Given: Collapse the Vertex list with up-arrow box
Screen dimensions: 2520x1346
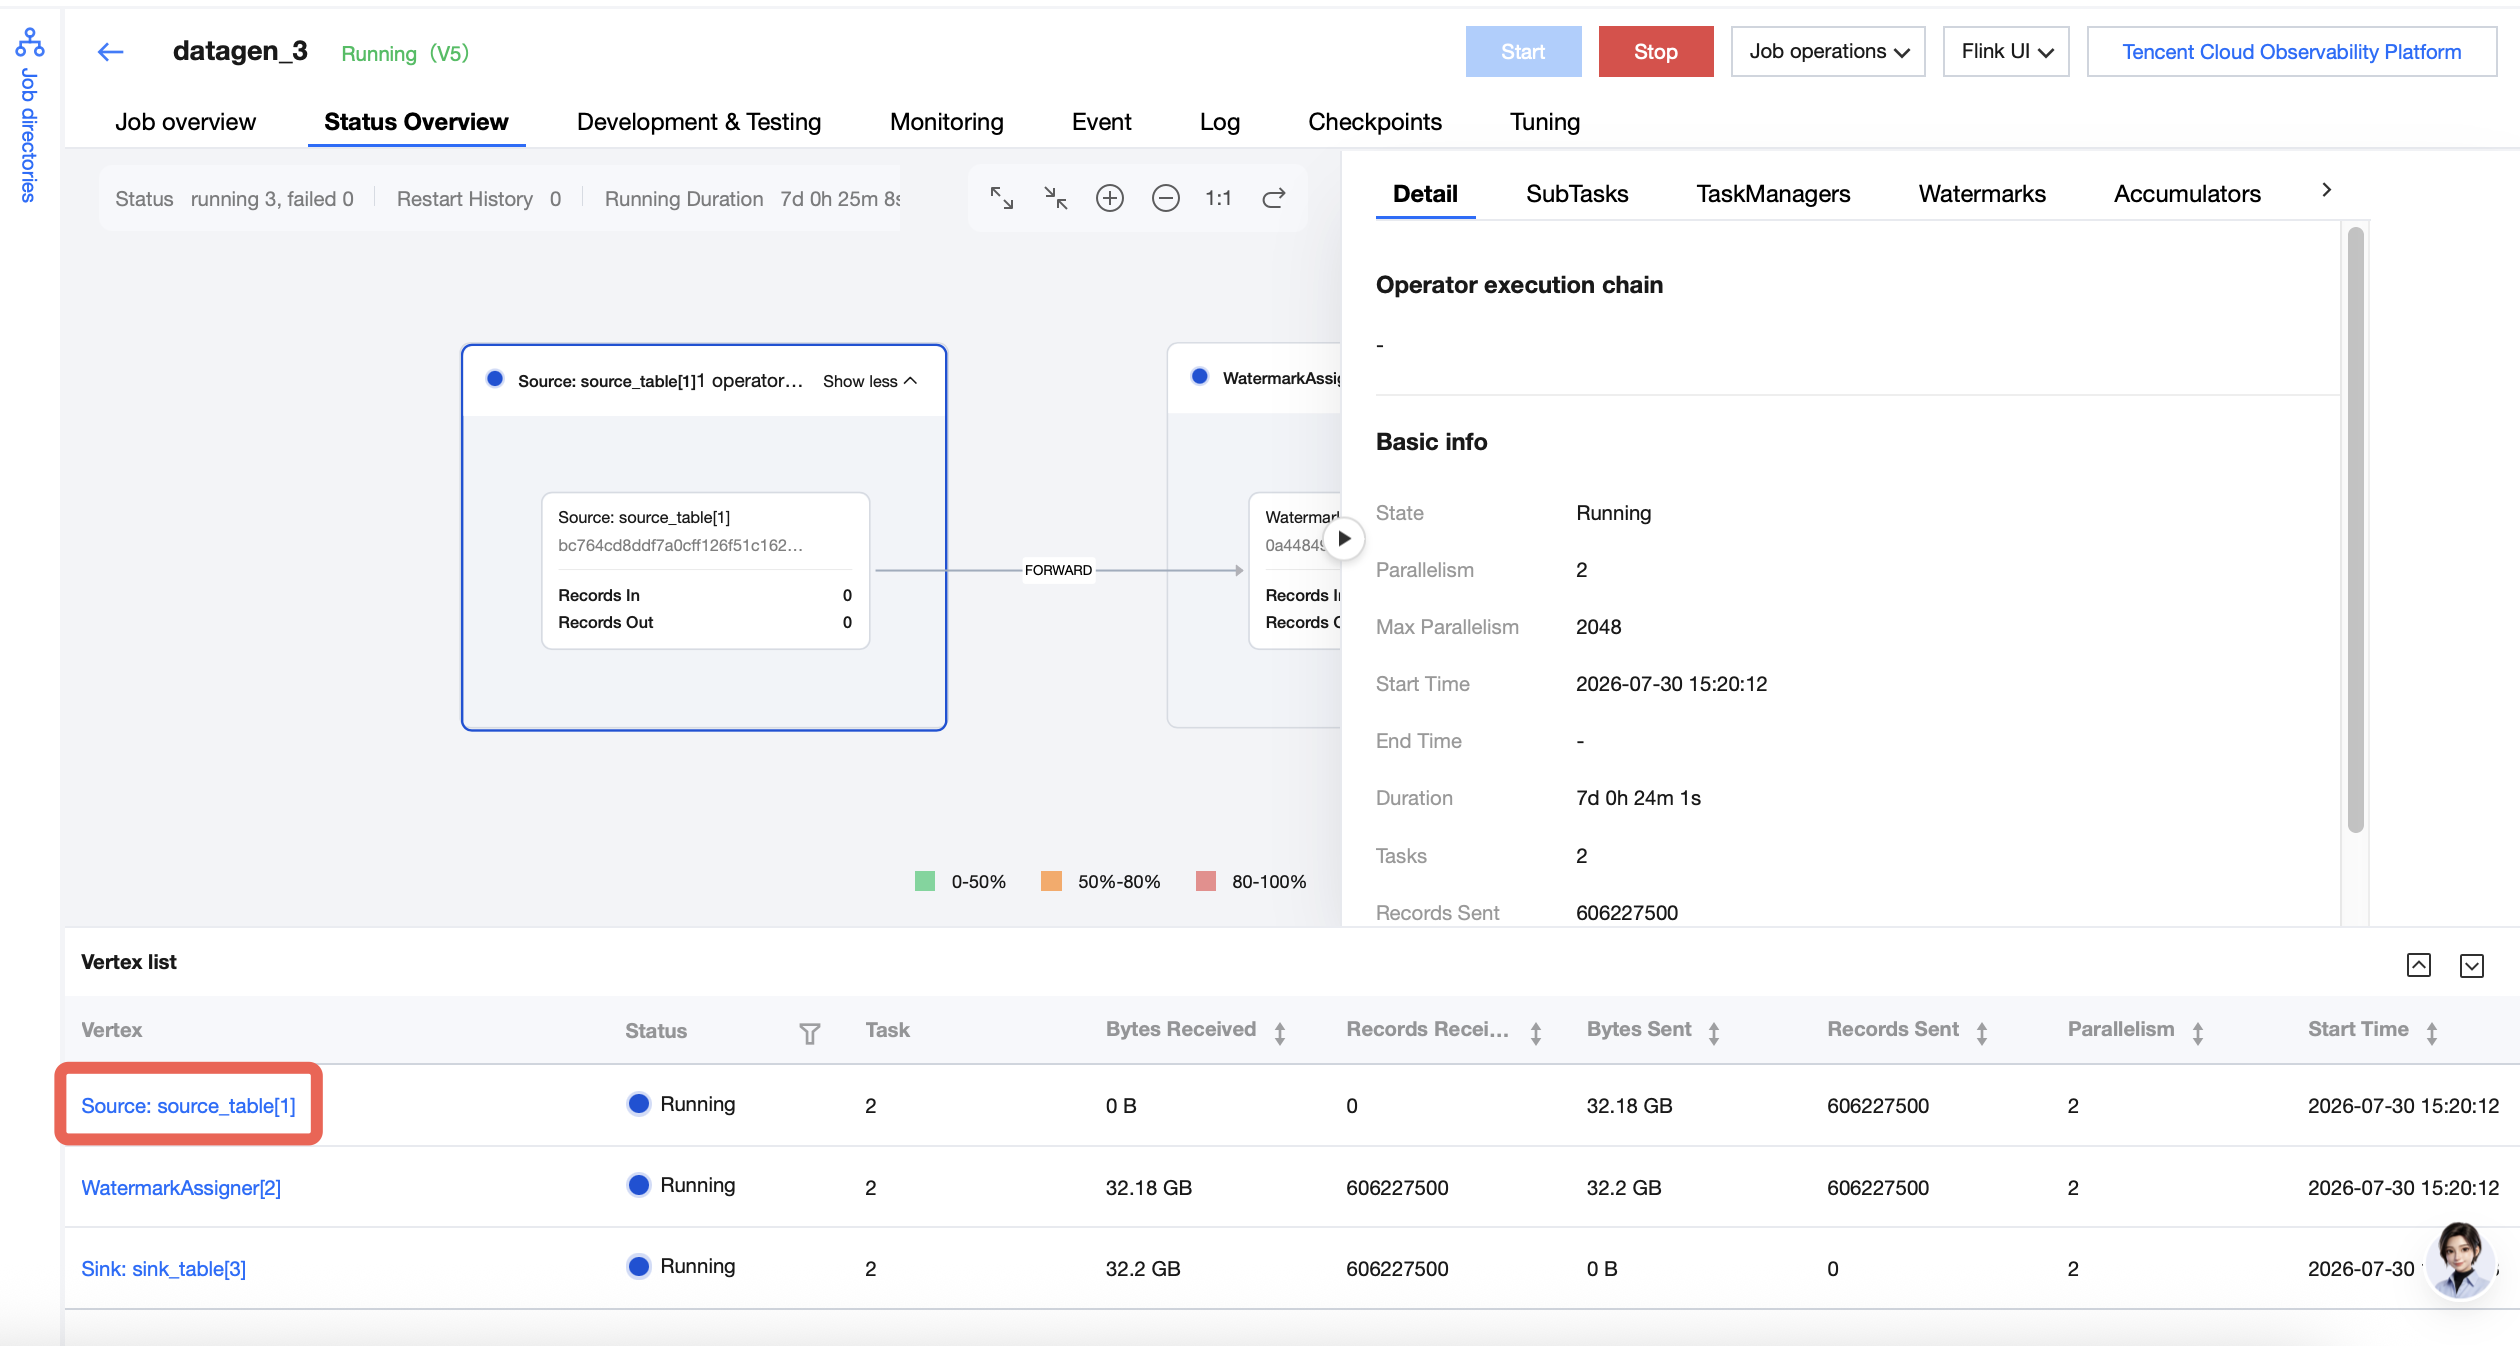Looking at the screenshot, I should tap(2419, 965).
